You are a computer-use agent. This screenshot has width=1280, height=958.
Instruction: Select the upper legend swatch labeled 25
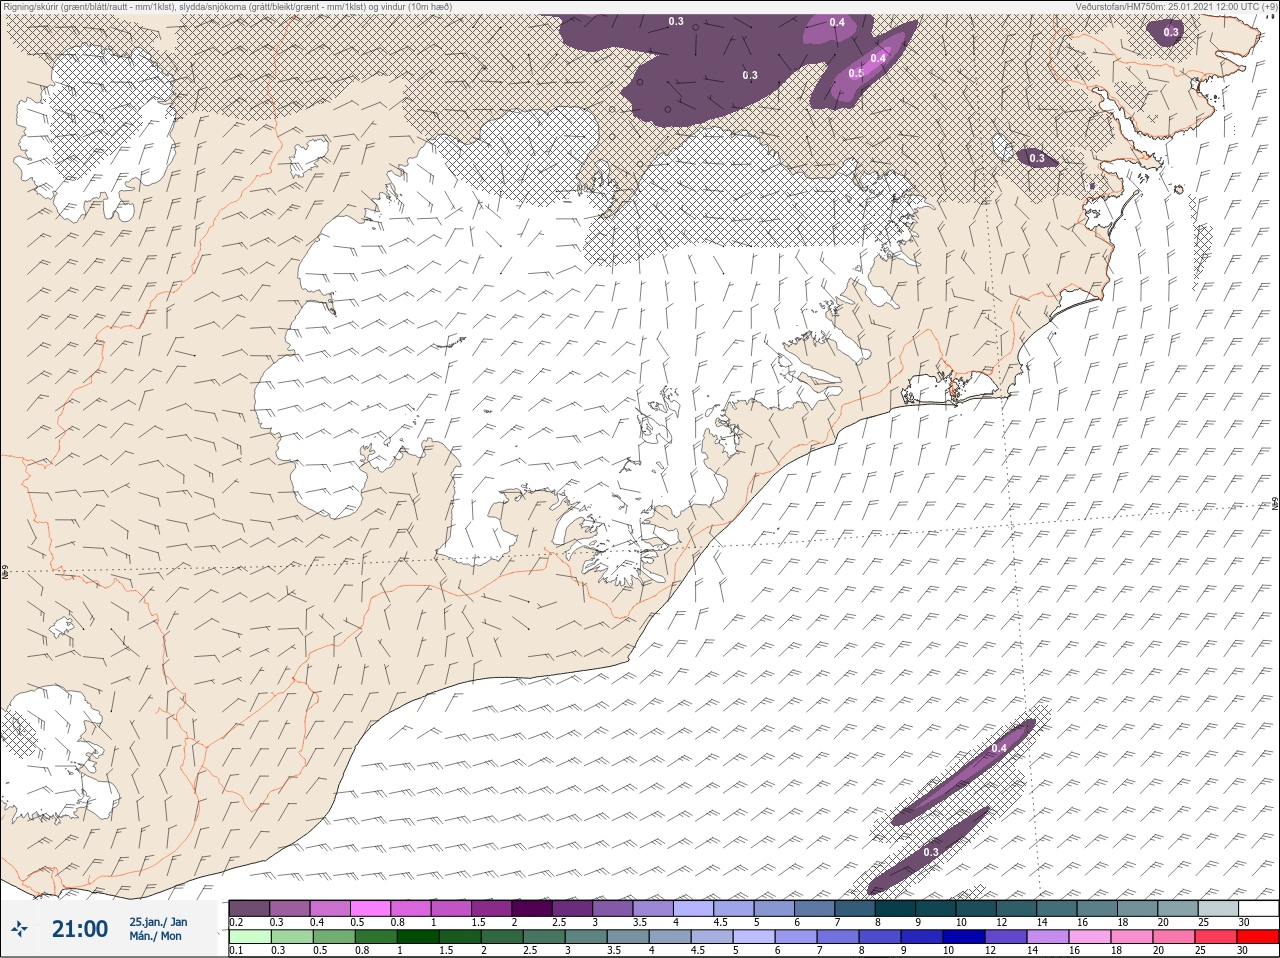point(1219,908)
